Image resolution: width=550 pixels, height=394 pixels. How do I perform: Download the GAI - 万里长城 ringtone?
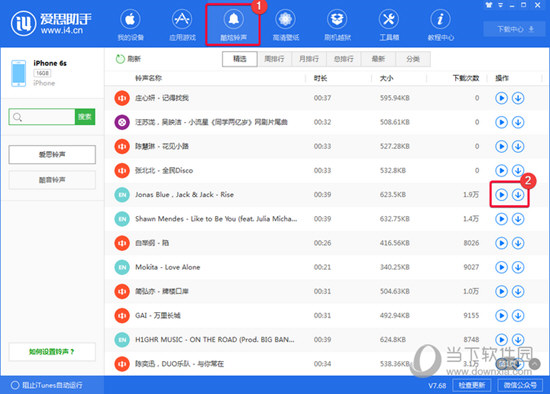pos(518,316)
